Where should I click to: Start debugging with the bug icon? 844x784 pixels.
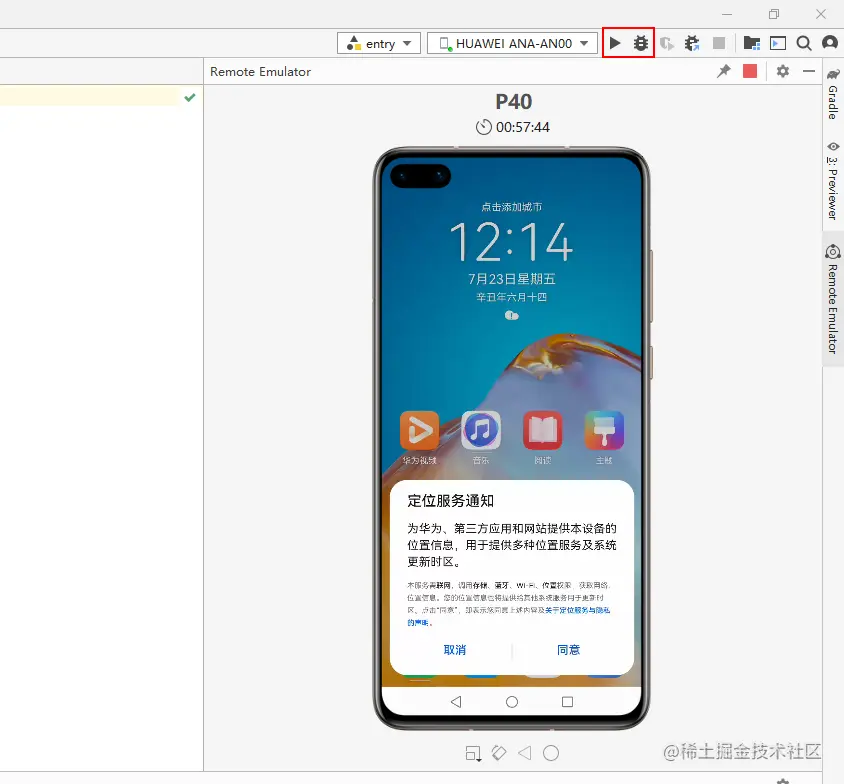(x=641, y=43)
